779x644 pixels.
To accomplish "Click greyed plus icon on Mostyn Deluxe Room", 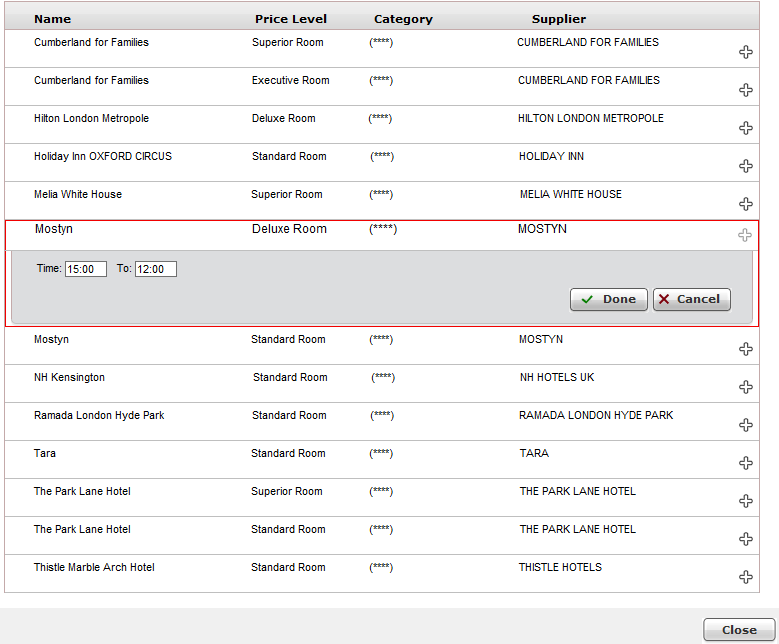I will tap(745, 235).
